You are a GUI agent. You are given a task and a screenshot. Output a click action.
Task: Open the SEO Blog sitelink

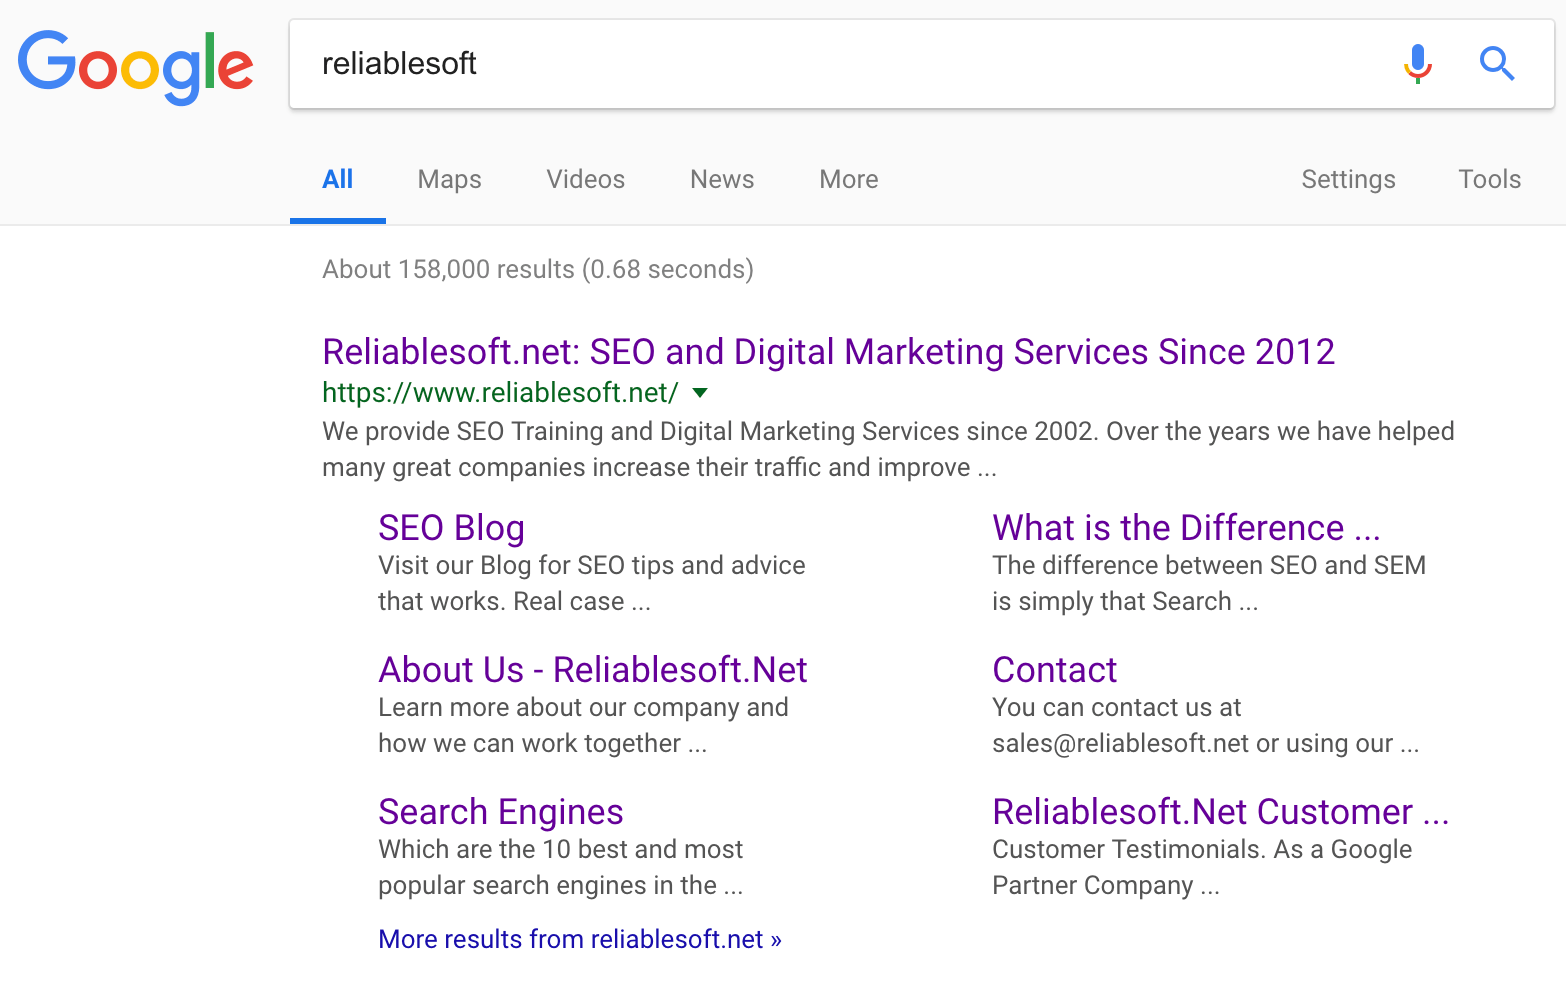(x=451, y=528)
